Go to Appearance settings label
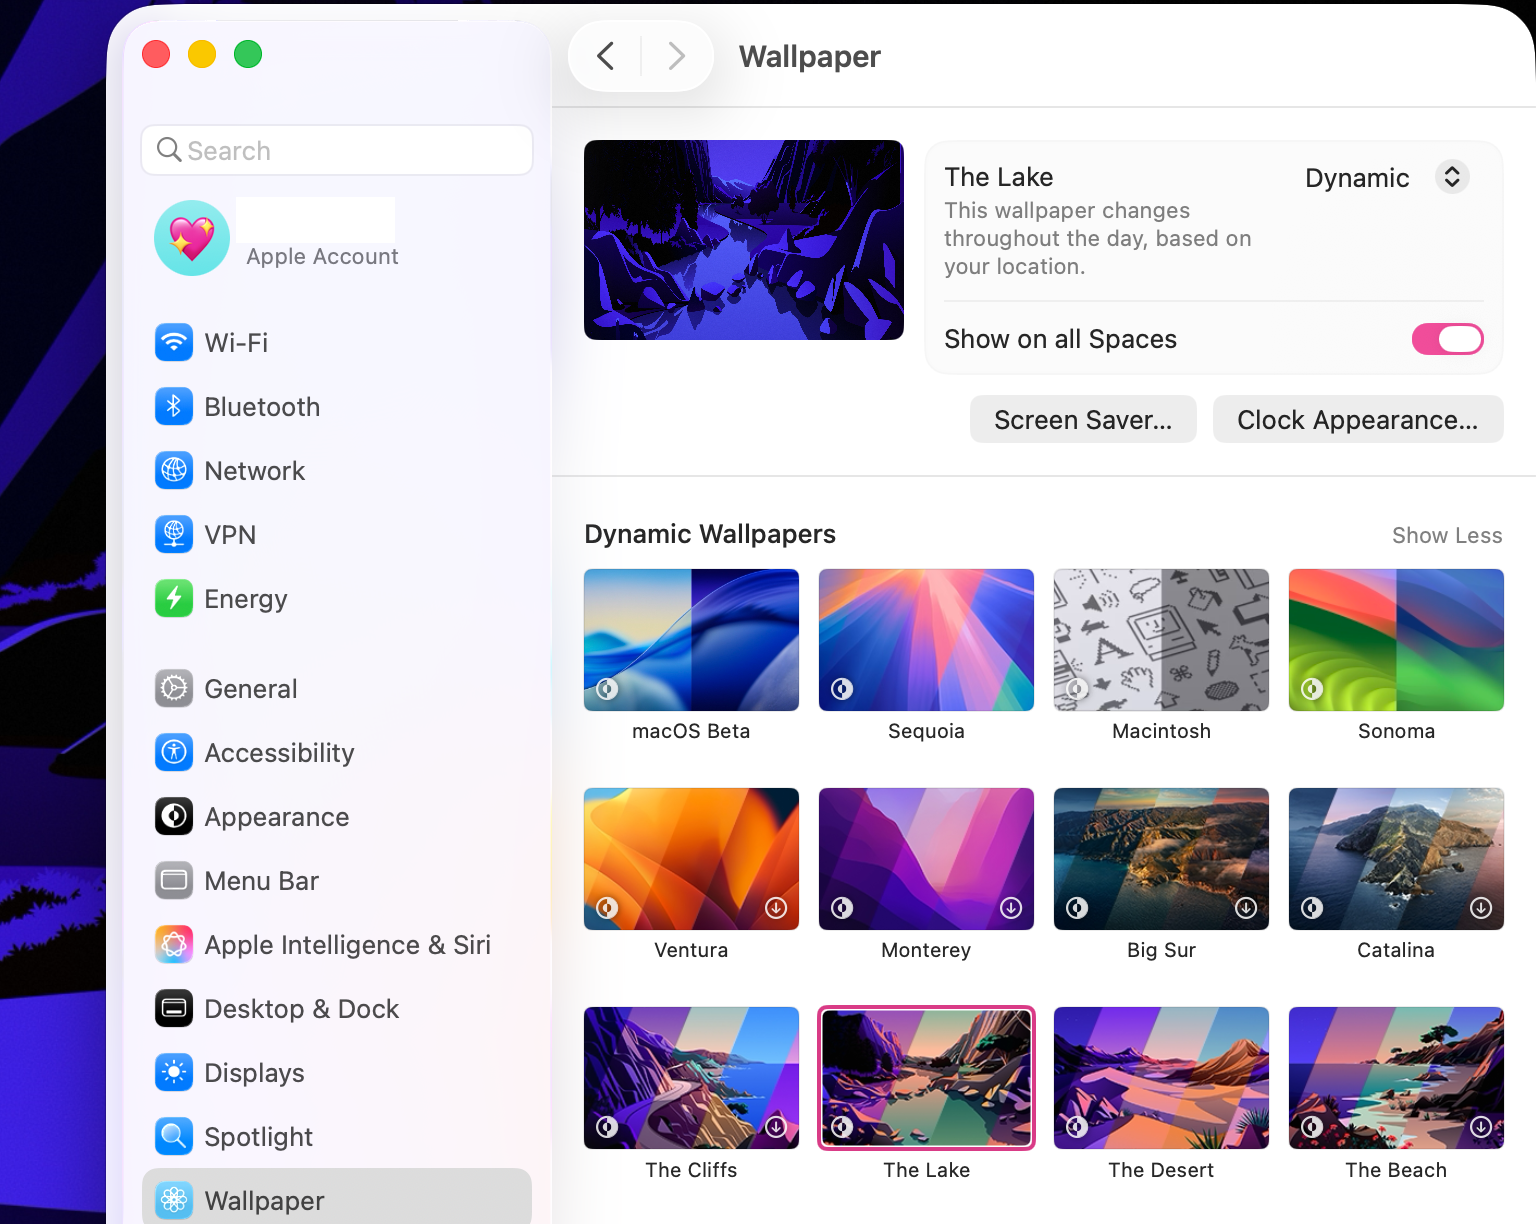The image size is (1536, 1224). point(276,817)
